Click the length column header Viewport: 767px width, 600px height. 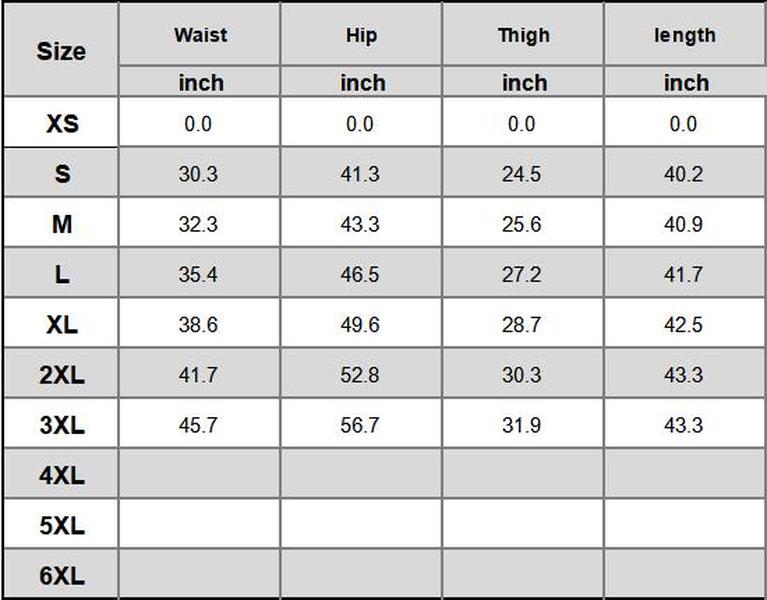tap(685, 35)
